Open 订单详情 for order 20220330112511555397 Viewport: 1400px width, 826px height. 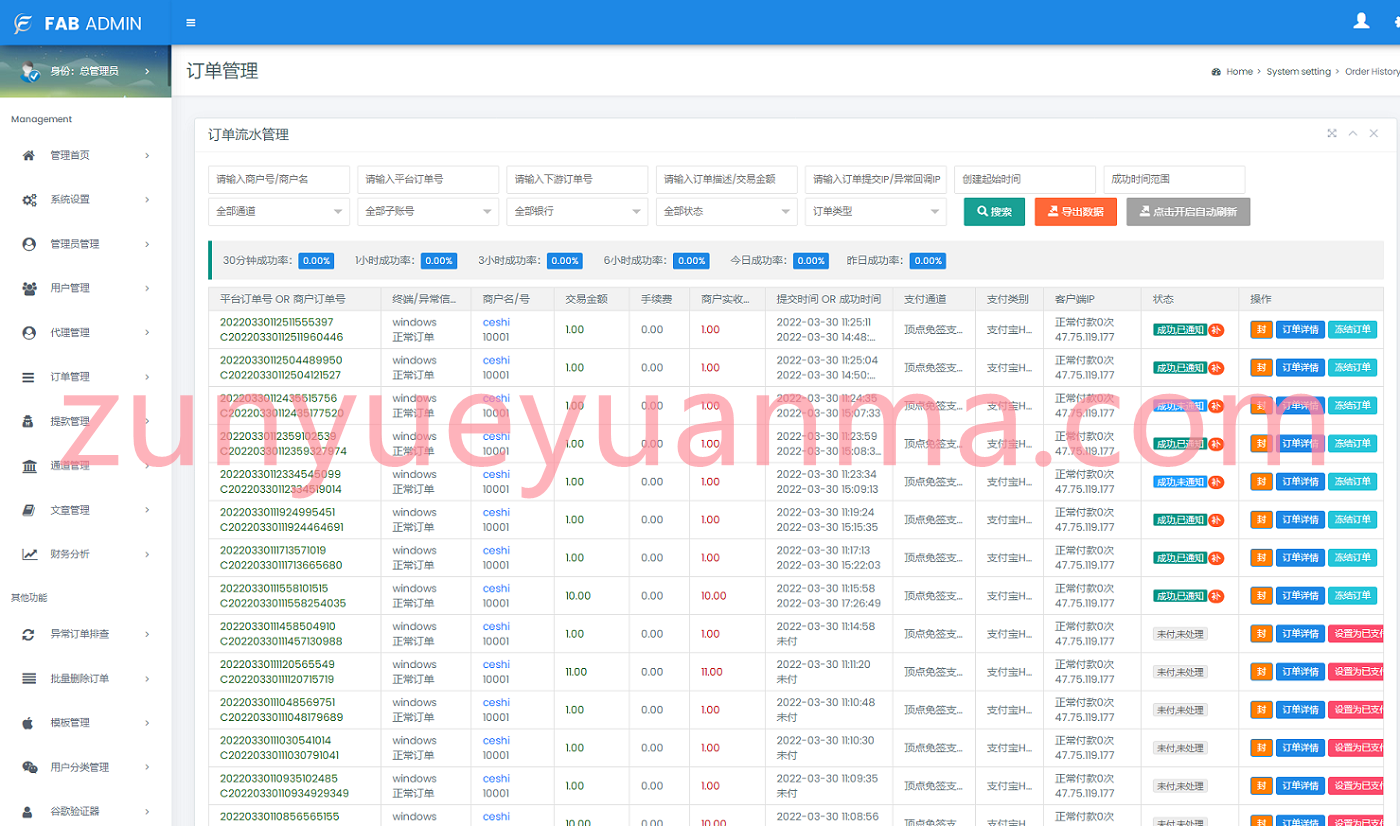point(1300,330)
